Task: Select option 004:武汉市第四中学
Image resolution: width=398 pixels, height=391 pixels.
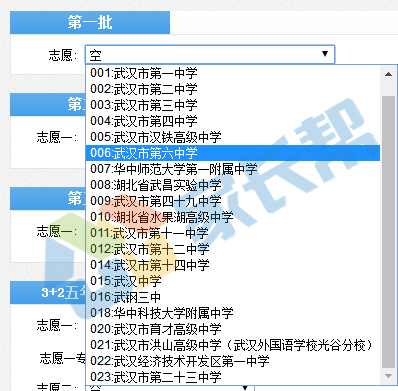Action: (x=233, y=121)
